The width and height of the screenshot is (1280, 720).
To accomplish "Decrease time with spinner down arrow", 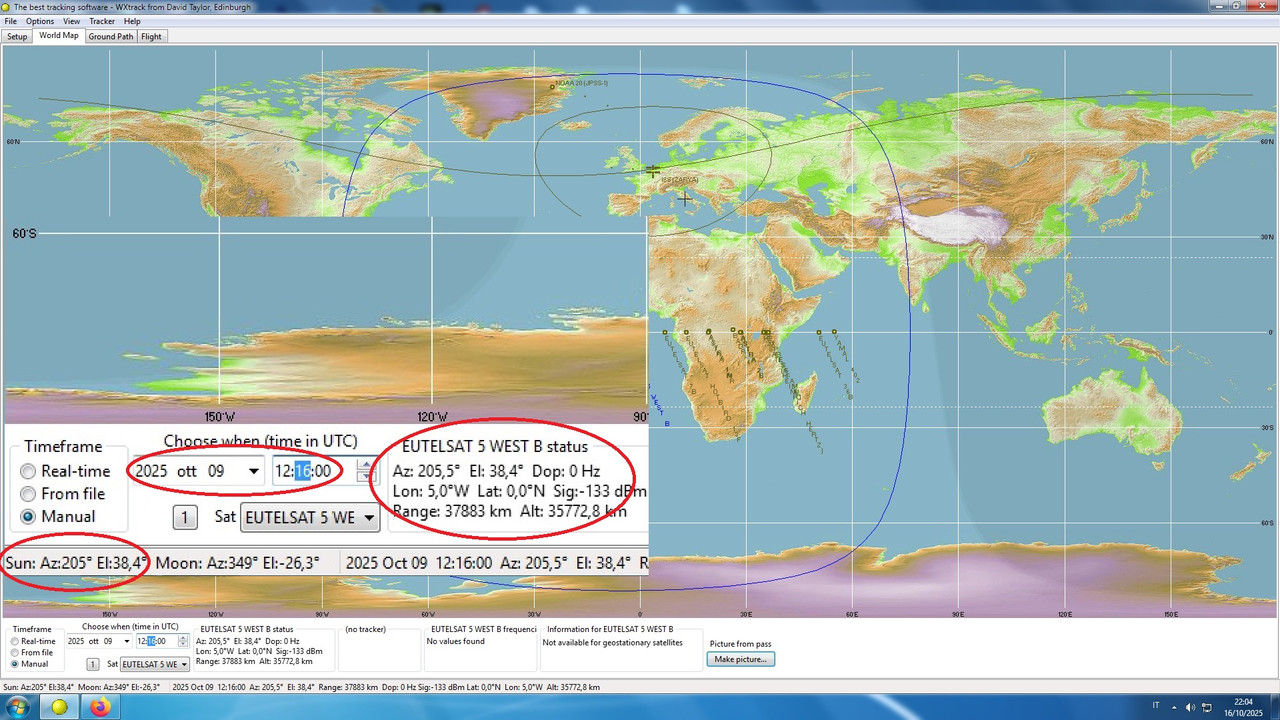I will point(183,644).
